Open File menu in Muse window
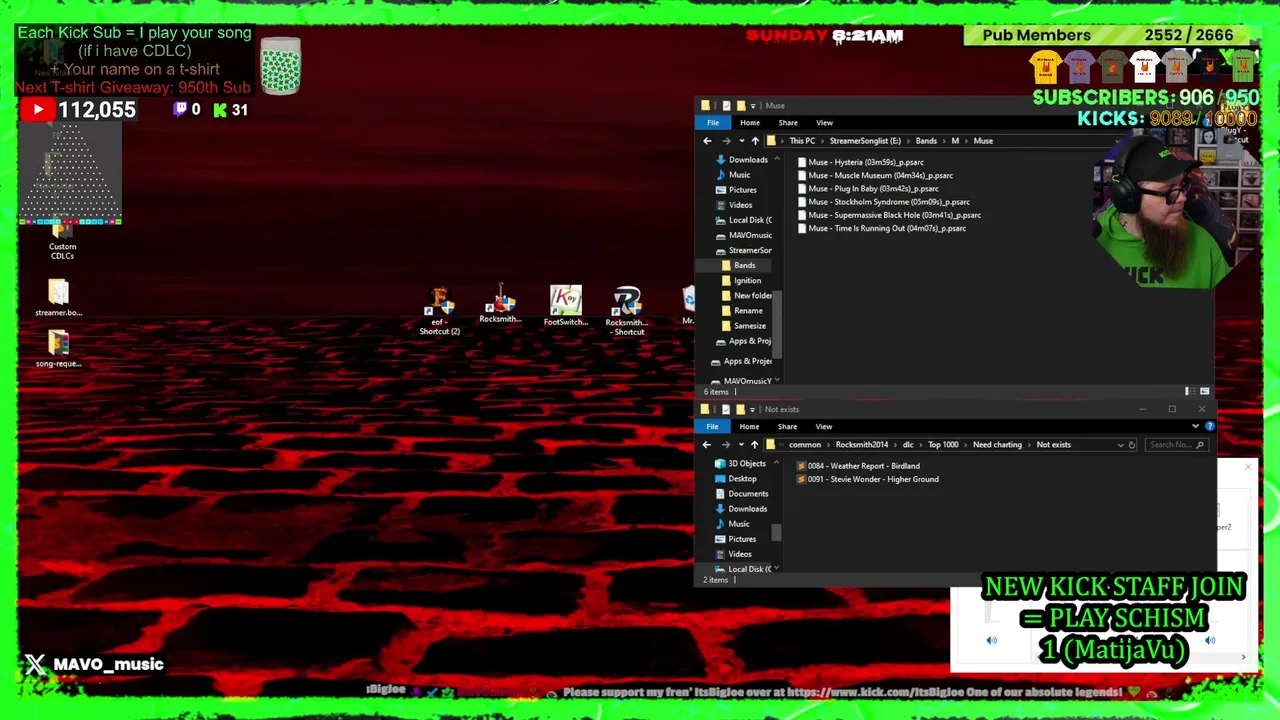 (x=713, y=123)
